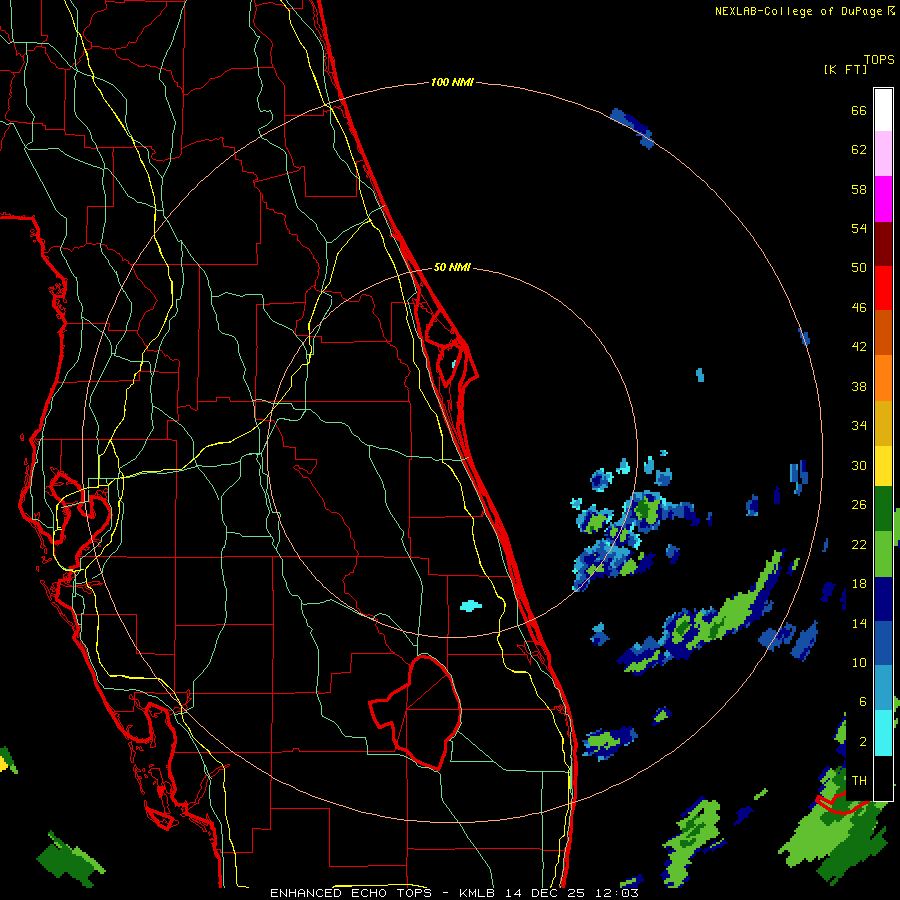The height and width of the screenshot is (900, 900).
Task: Click the 66 legend value
Action: click(x=859, y=111)
